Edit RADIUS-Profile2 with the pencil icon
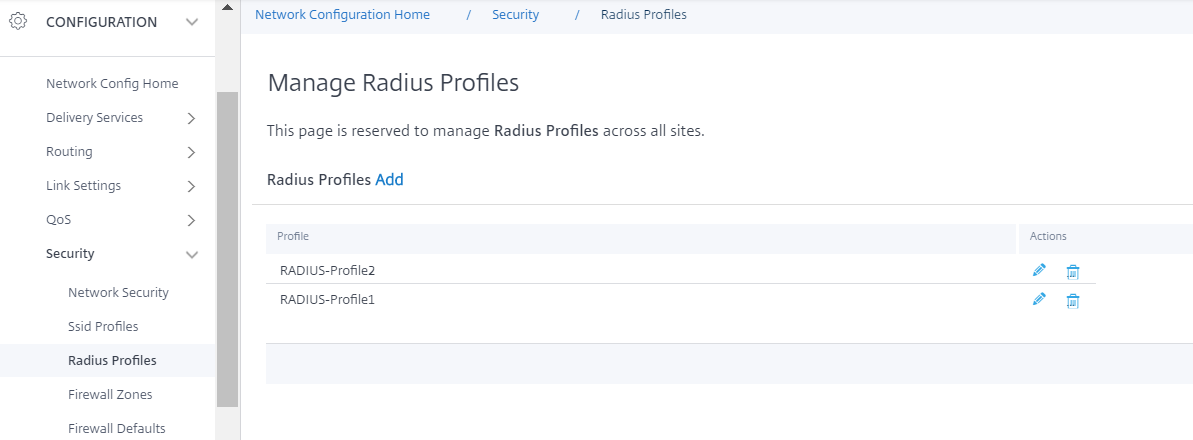1193x440 pixels. 1039,270
